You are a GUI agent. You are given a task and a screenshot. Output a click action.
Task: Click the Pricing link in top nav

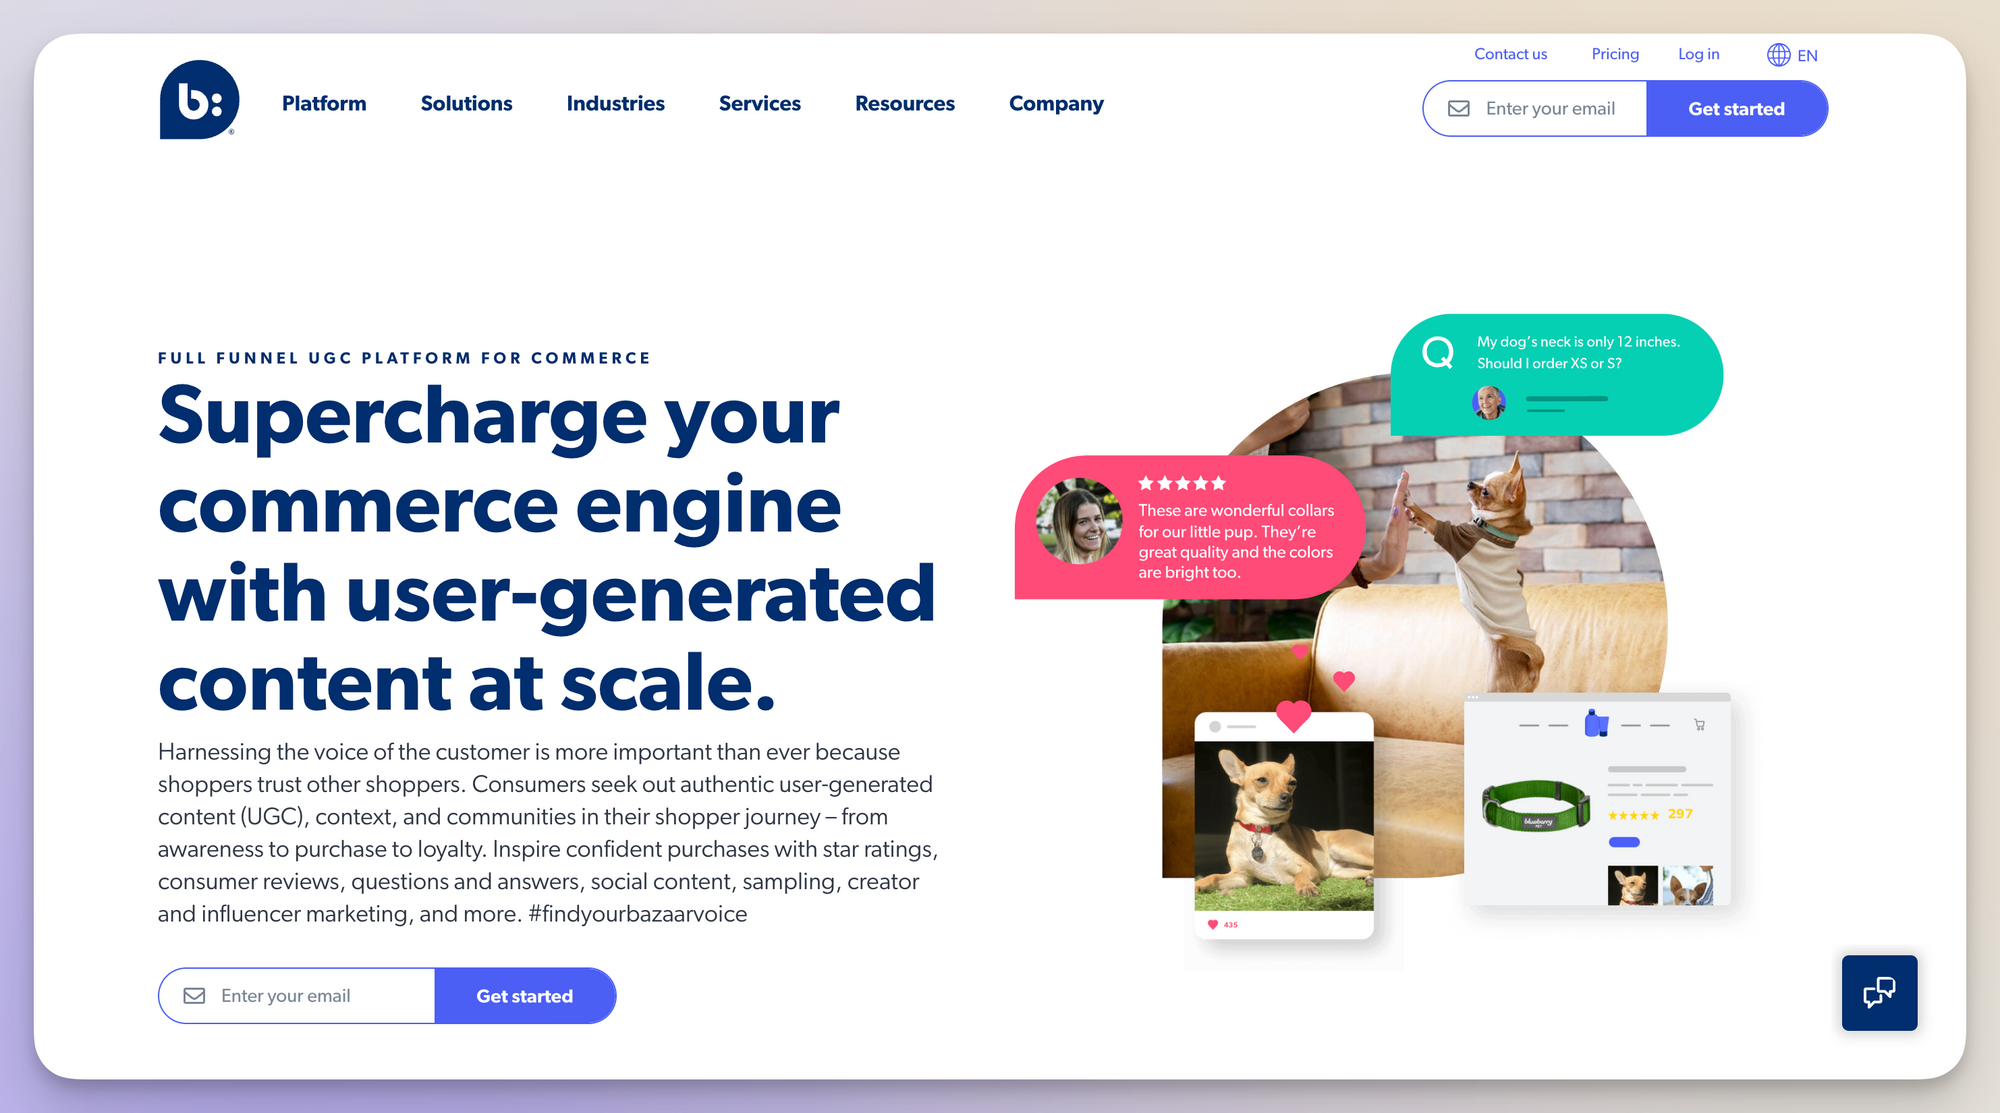pos(1614,55)
